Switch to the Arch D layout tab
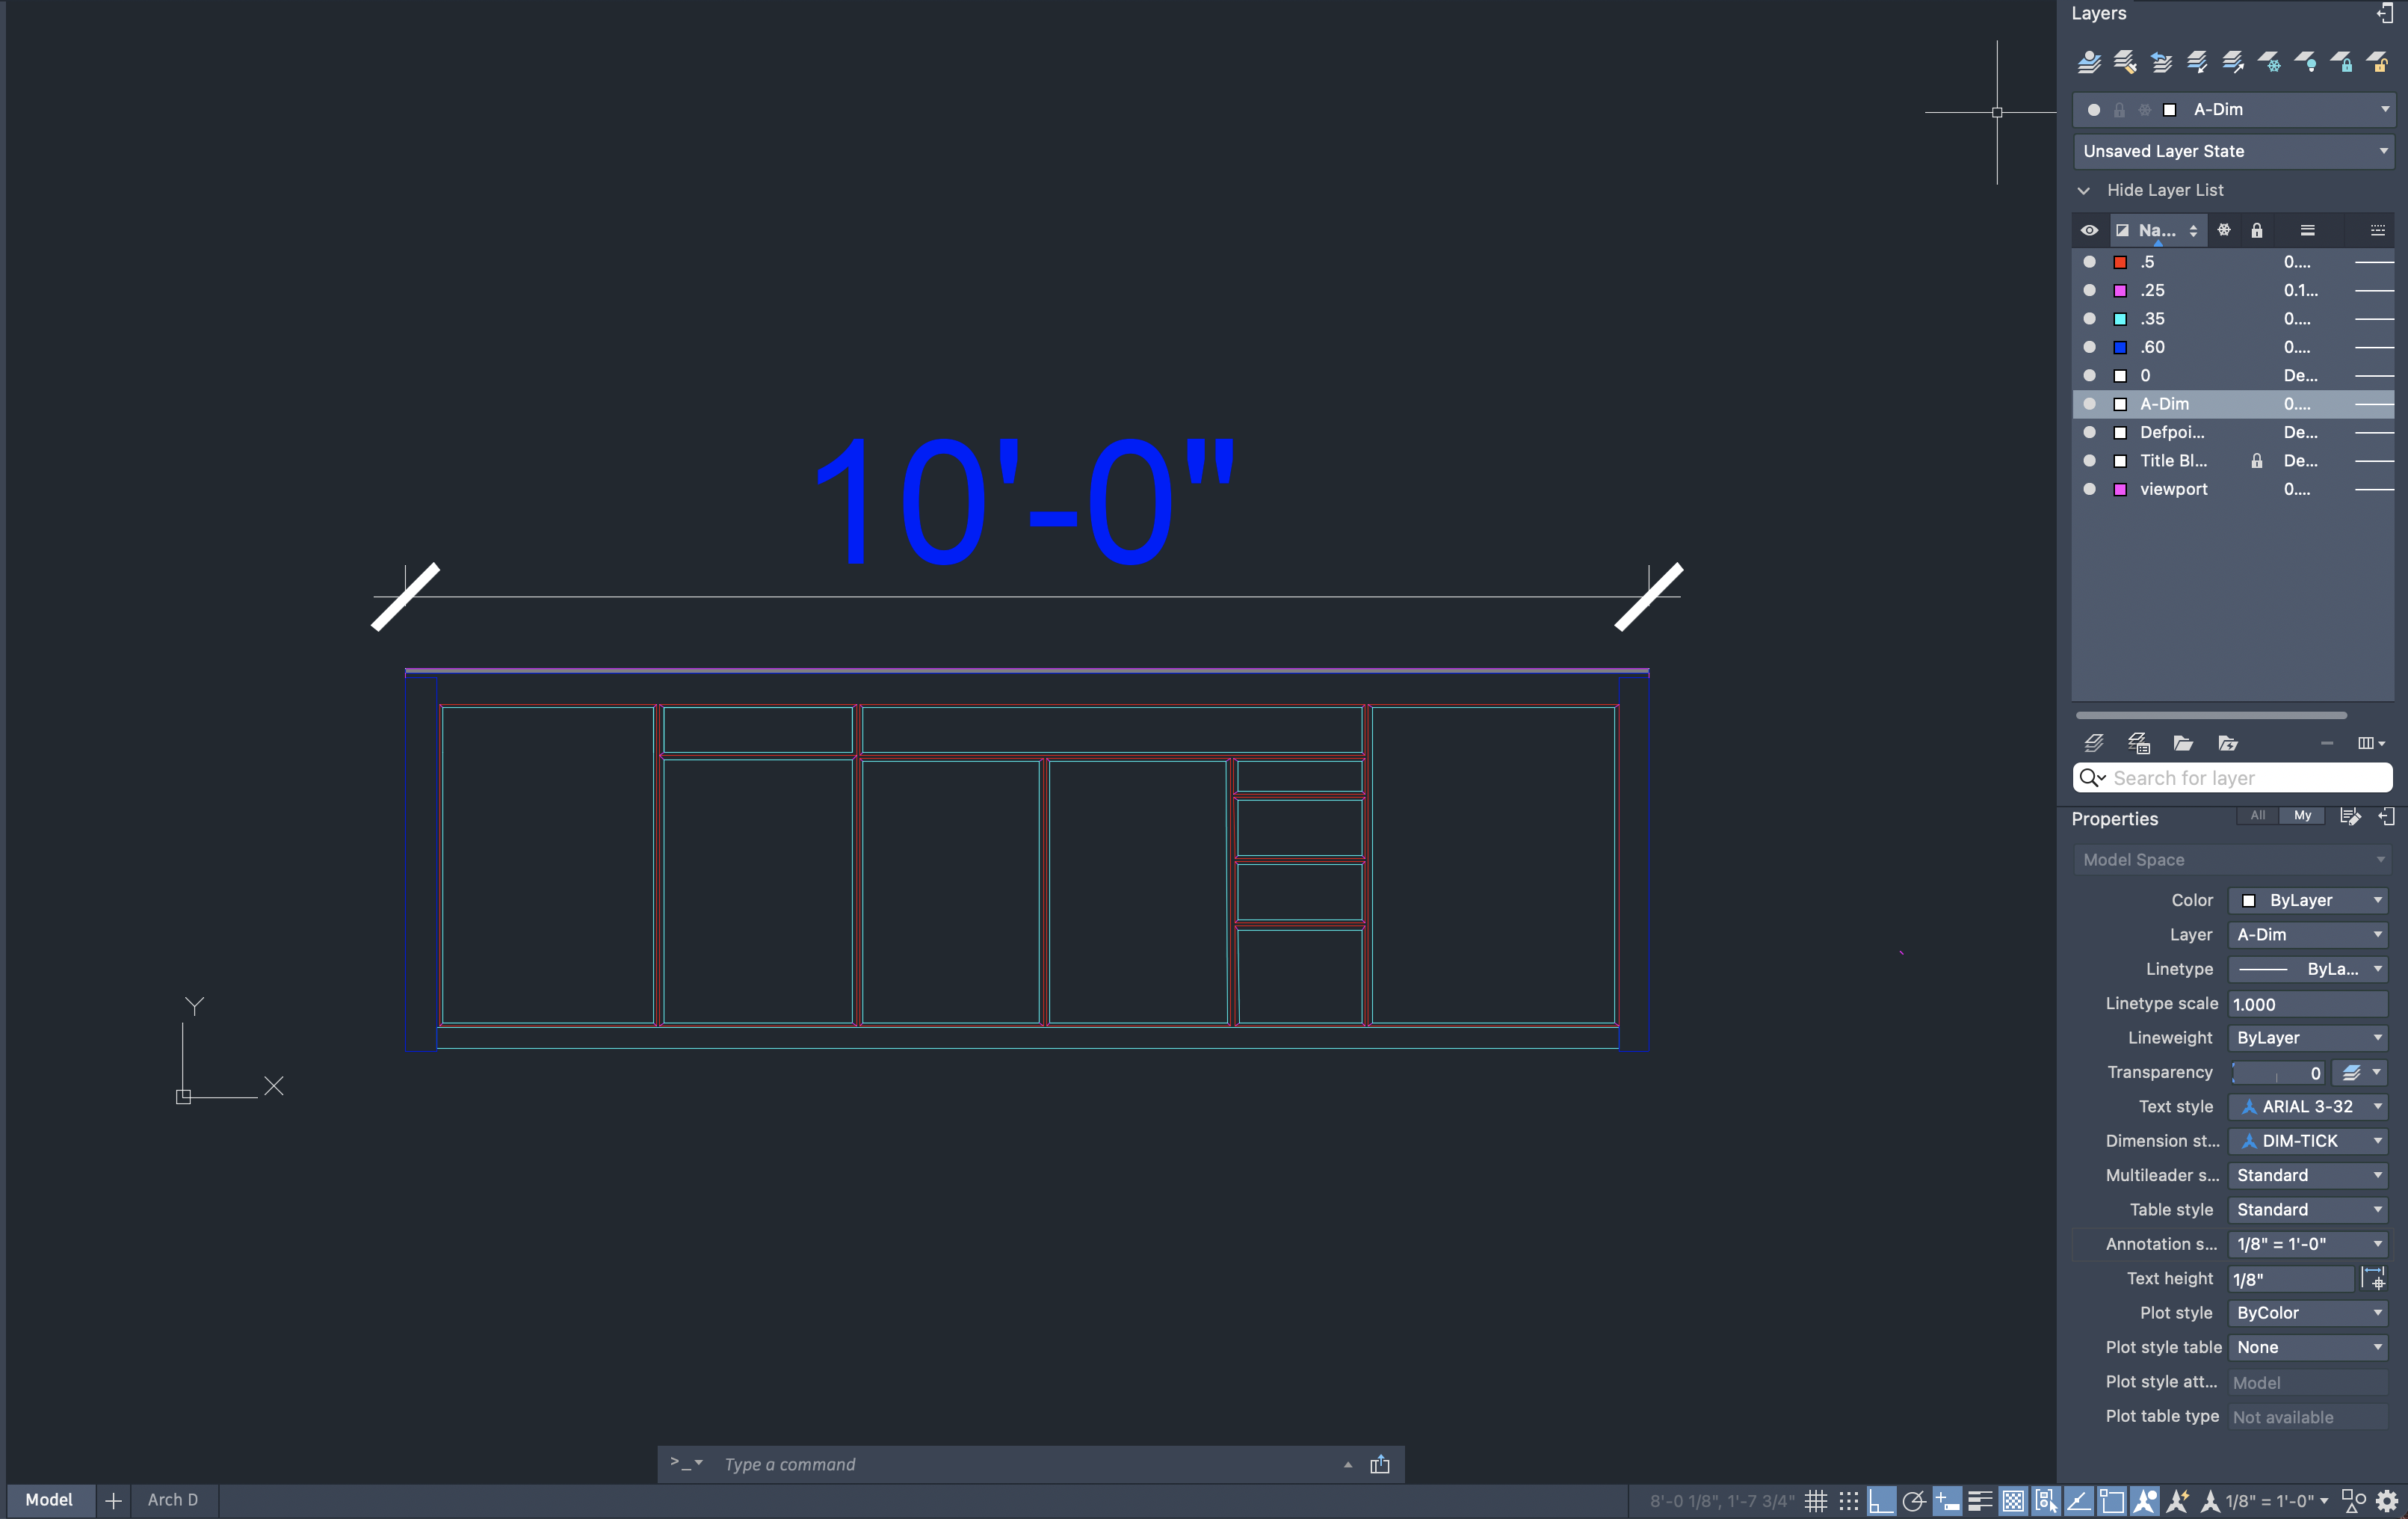 173,1499
